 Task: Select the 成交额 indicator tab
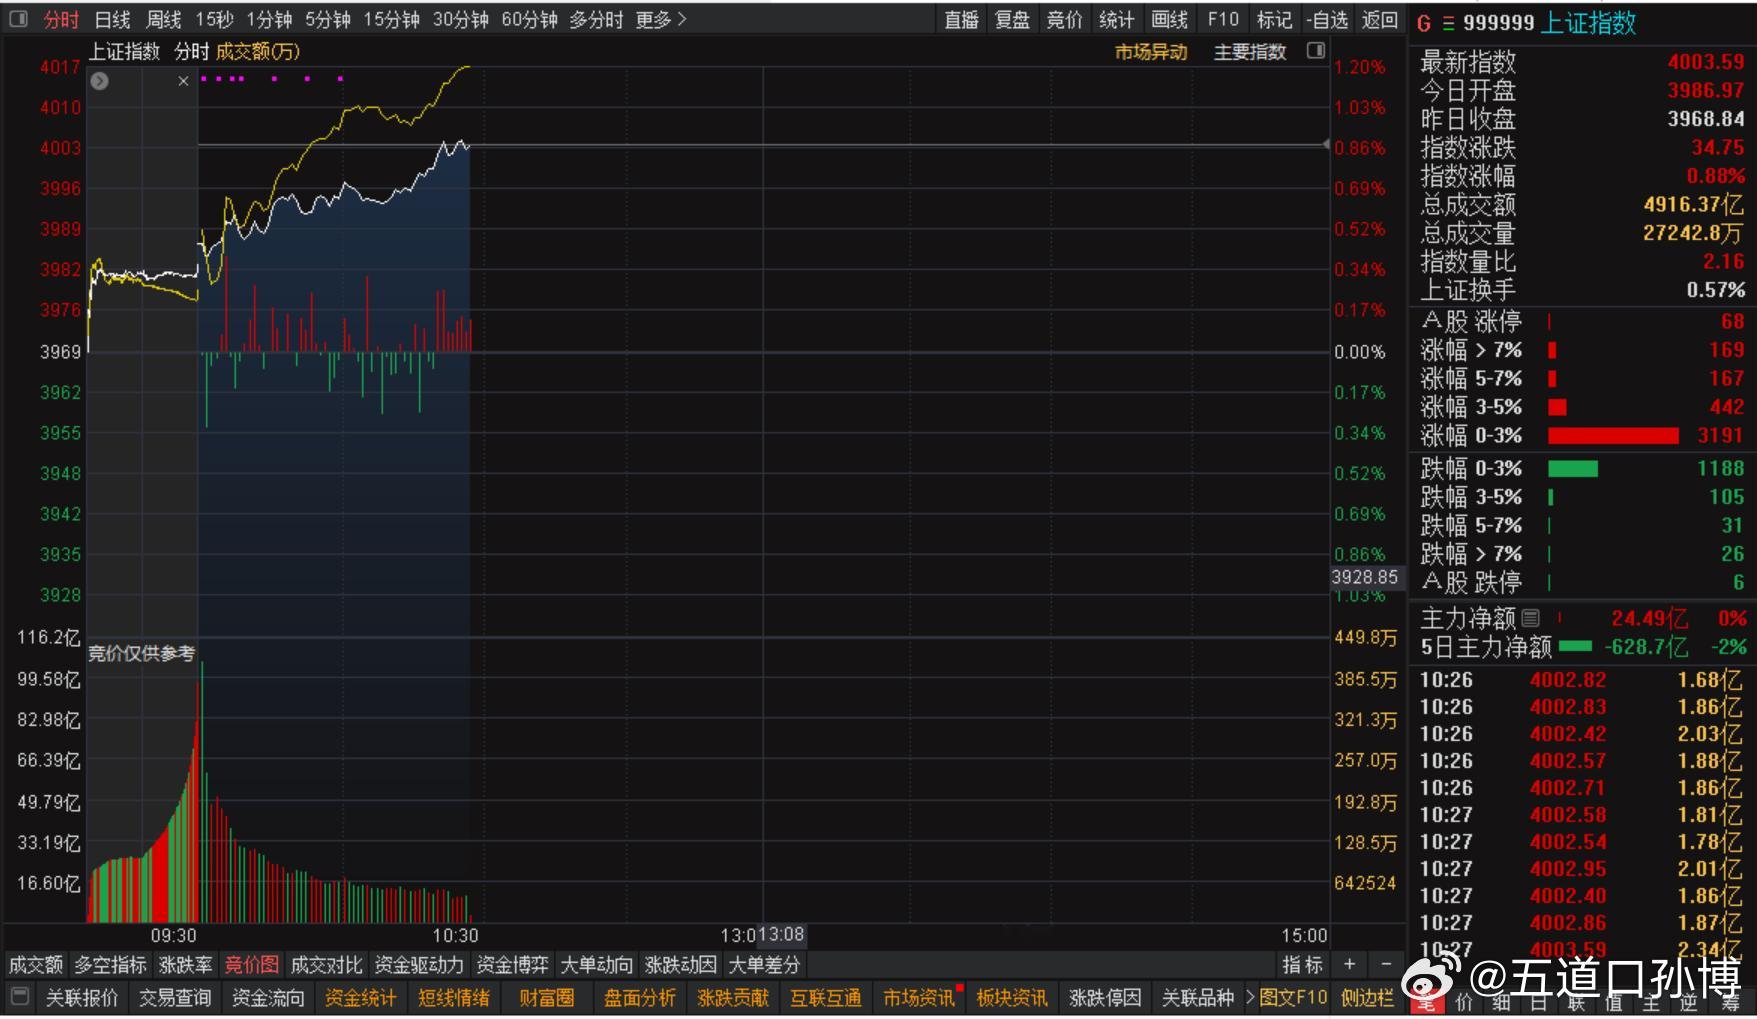(x=36, y=964)
